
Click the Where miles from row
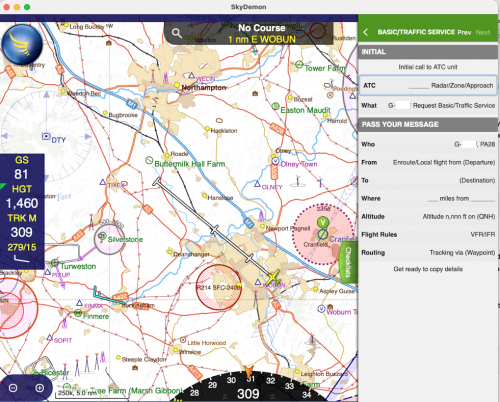coord(428,198)
